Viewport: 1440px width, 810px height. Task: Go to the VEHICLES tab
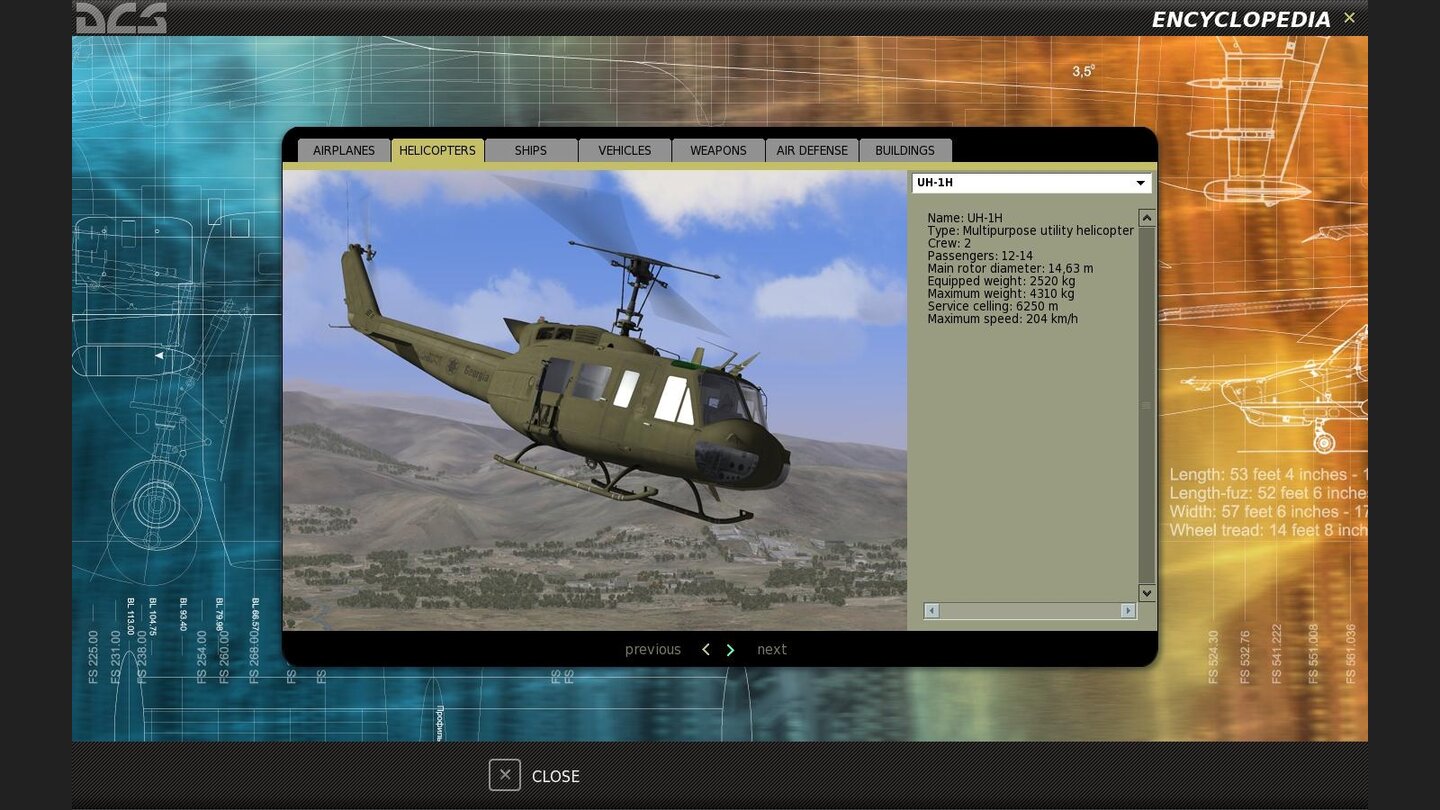tap(625, 150)
